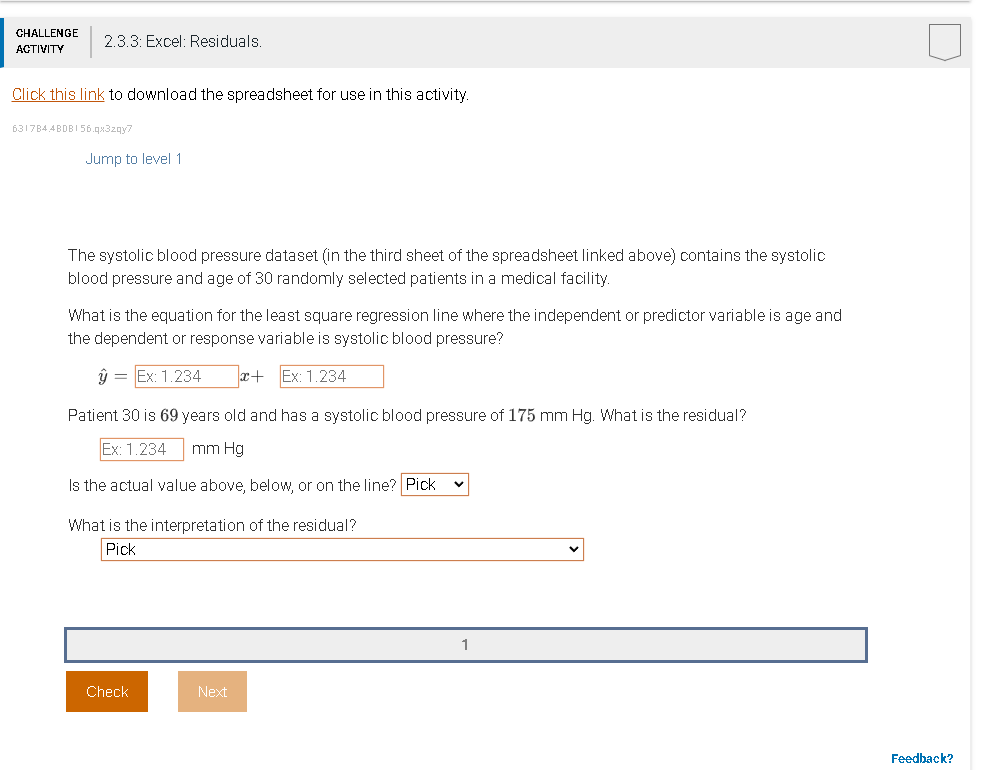Click the CHALLENGE ACTIVITY header label
The height and width of the screenshot is (770, 990).
46,41
